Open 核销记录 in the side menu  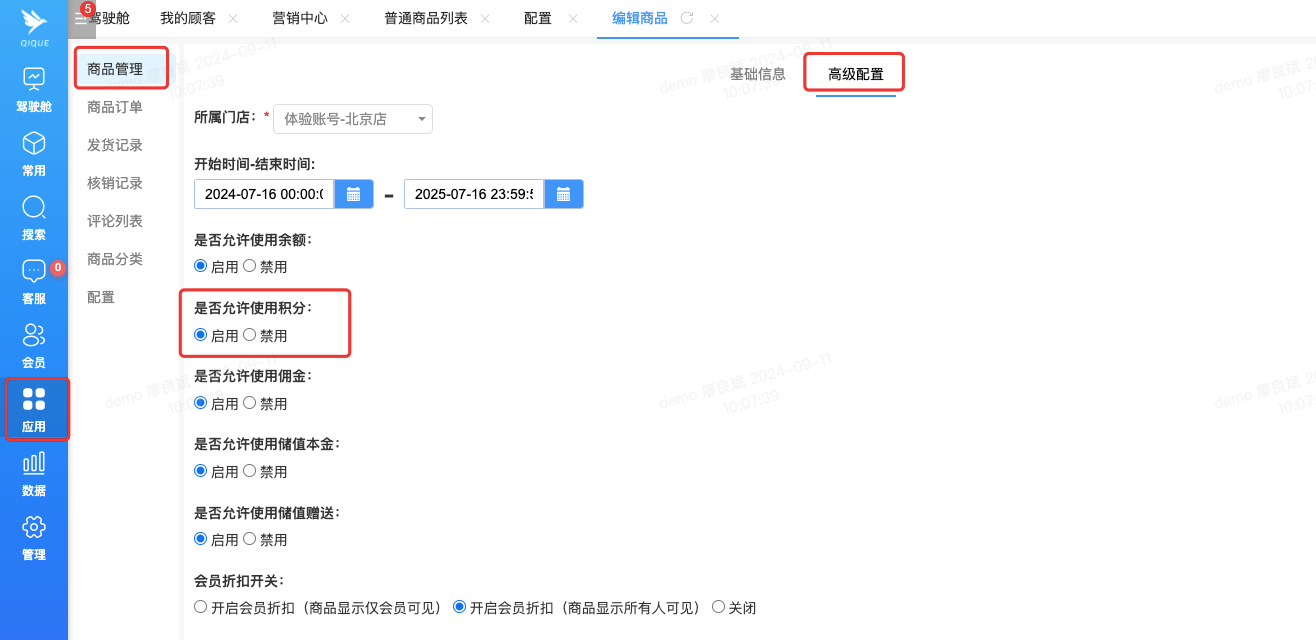[115, 183]
